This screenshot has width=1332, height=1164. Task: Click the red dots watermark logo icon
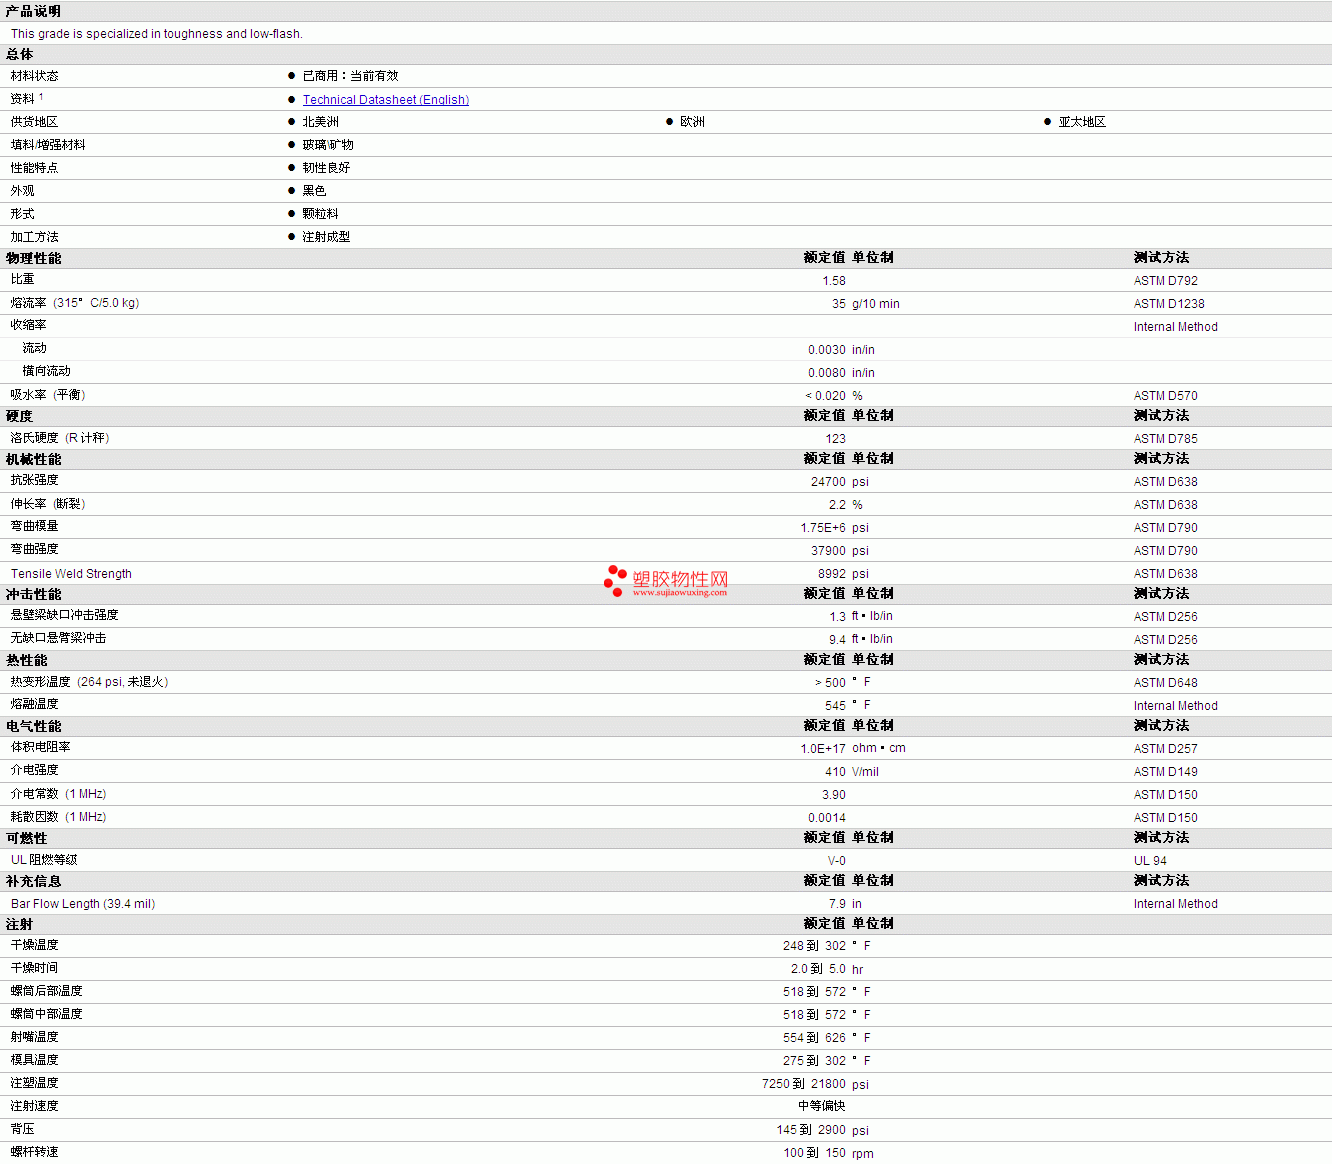(x=614, y=580)
